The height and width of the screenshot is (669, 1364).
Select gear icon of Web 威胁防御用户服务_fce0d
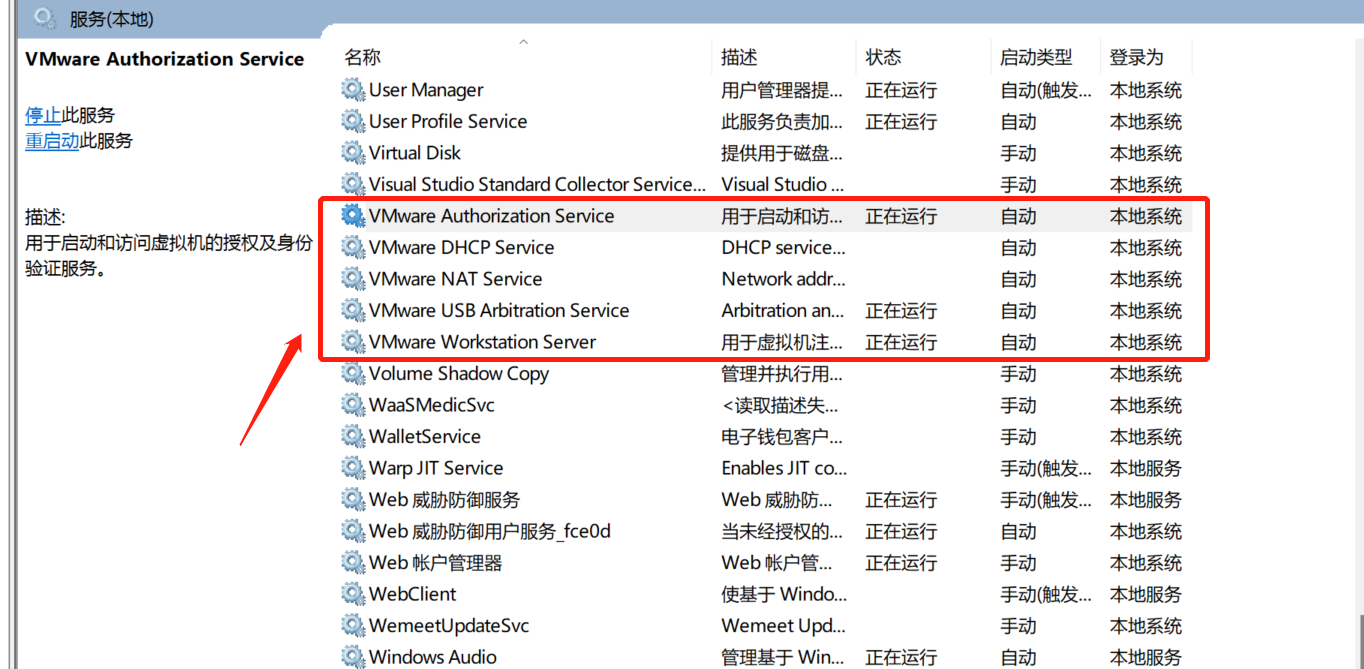pos(353,531)
